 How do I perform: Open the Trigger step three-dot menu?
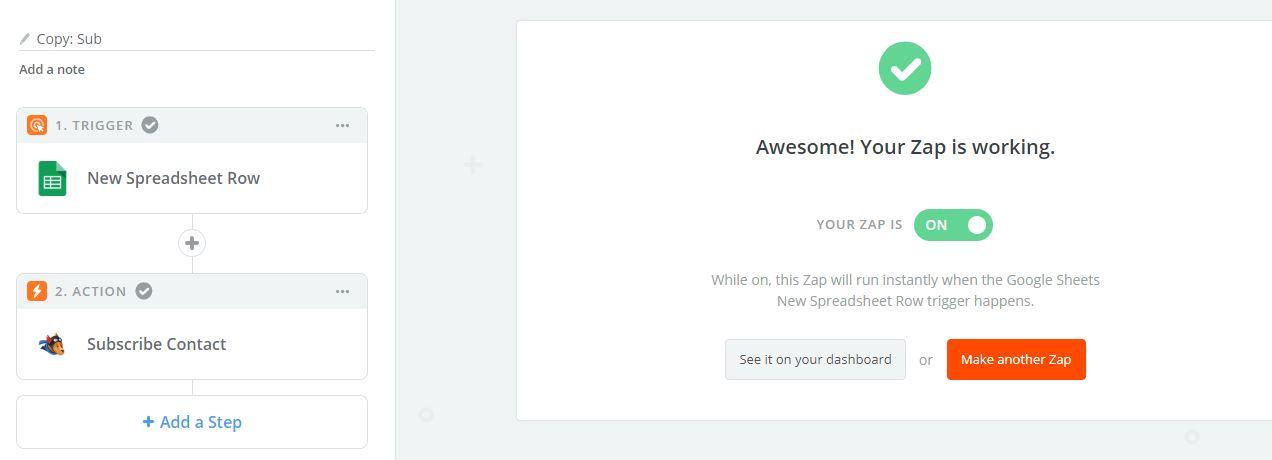coord(343,125)
